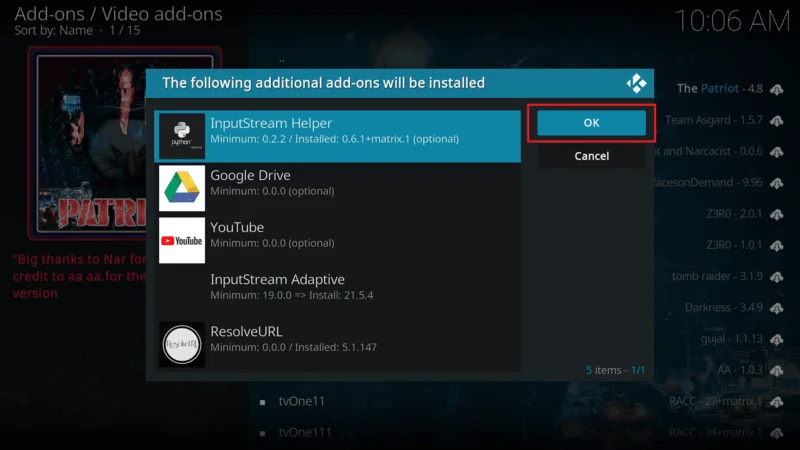
Task: Select AA 1.0.3 entry
Action: (740, 370)
